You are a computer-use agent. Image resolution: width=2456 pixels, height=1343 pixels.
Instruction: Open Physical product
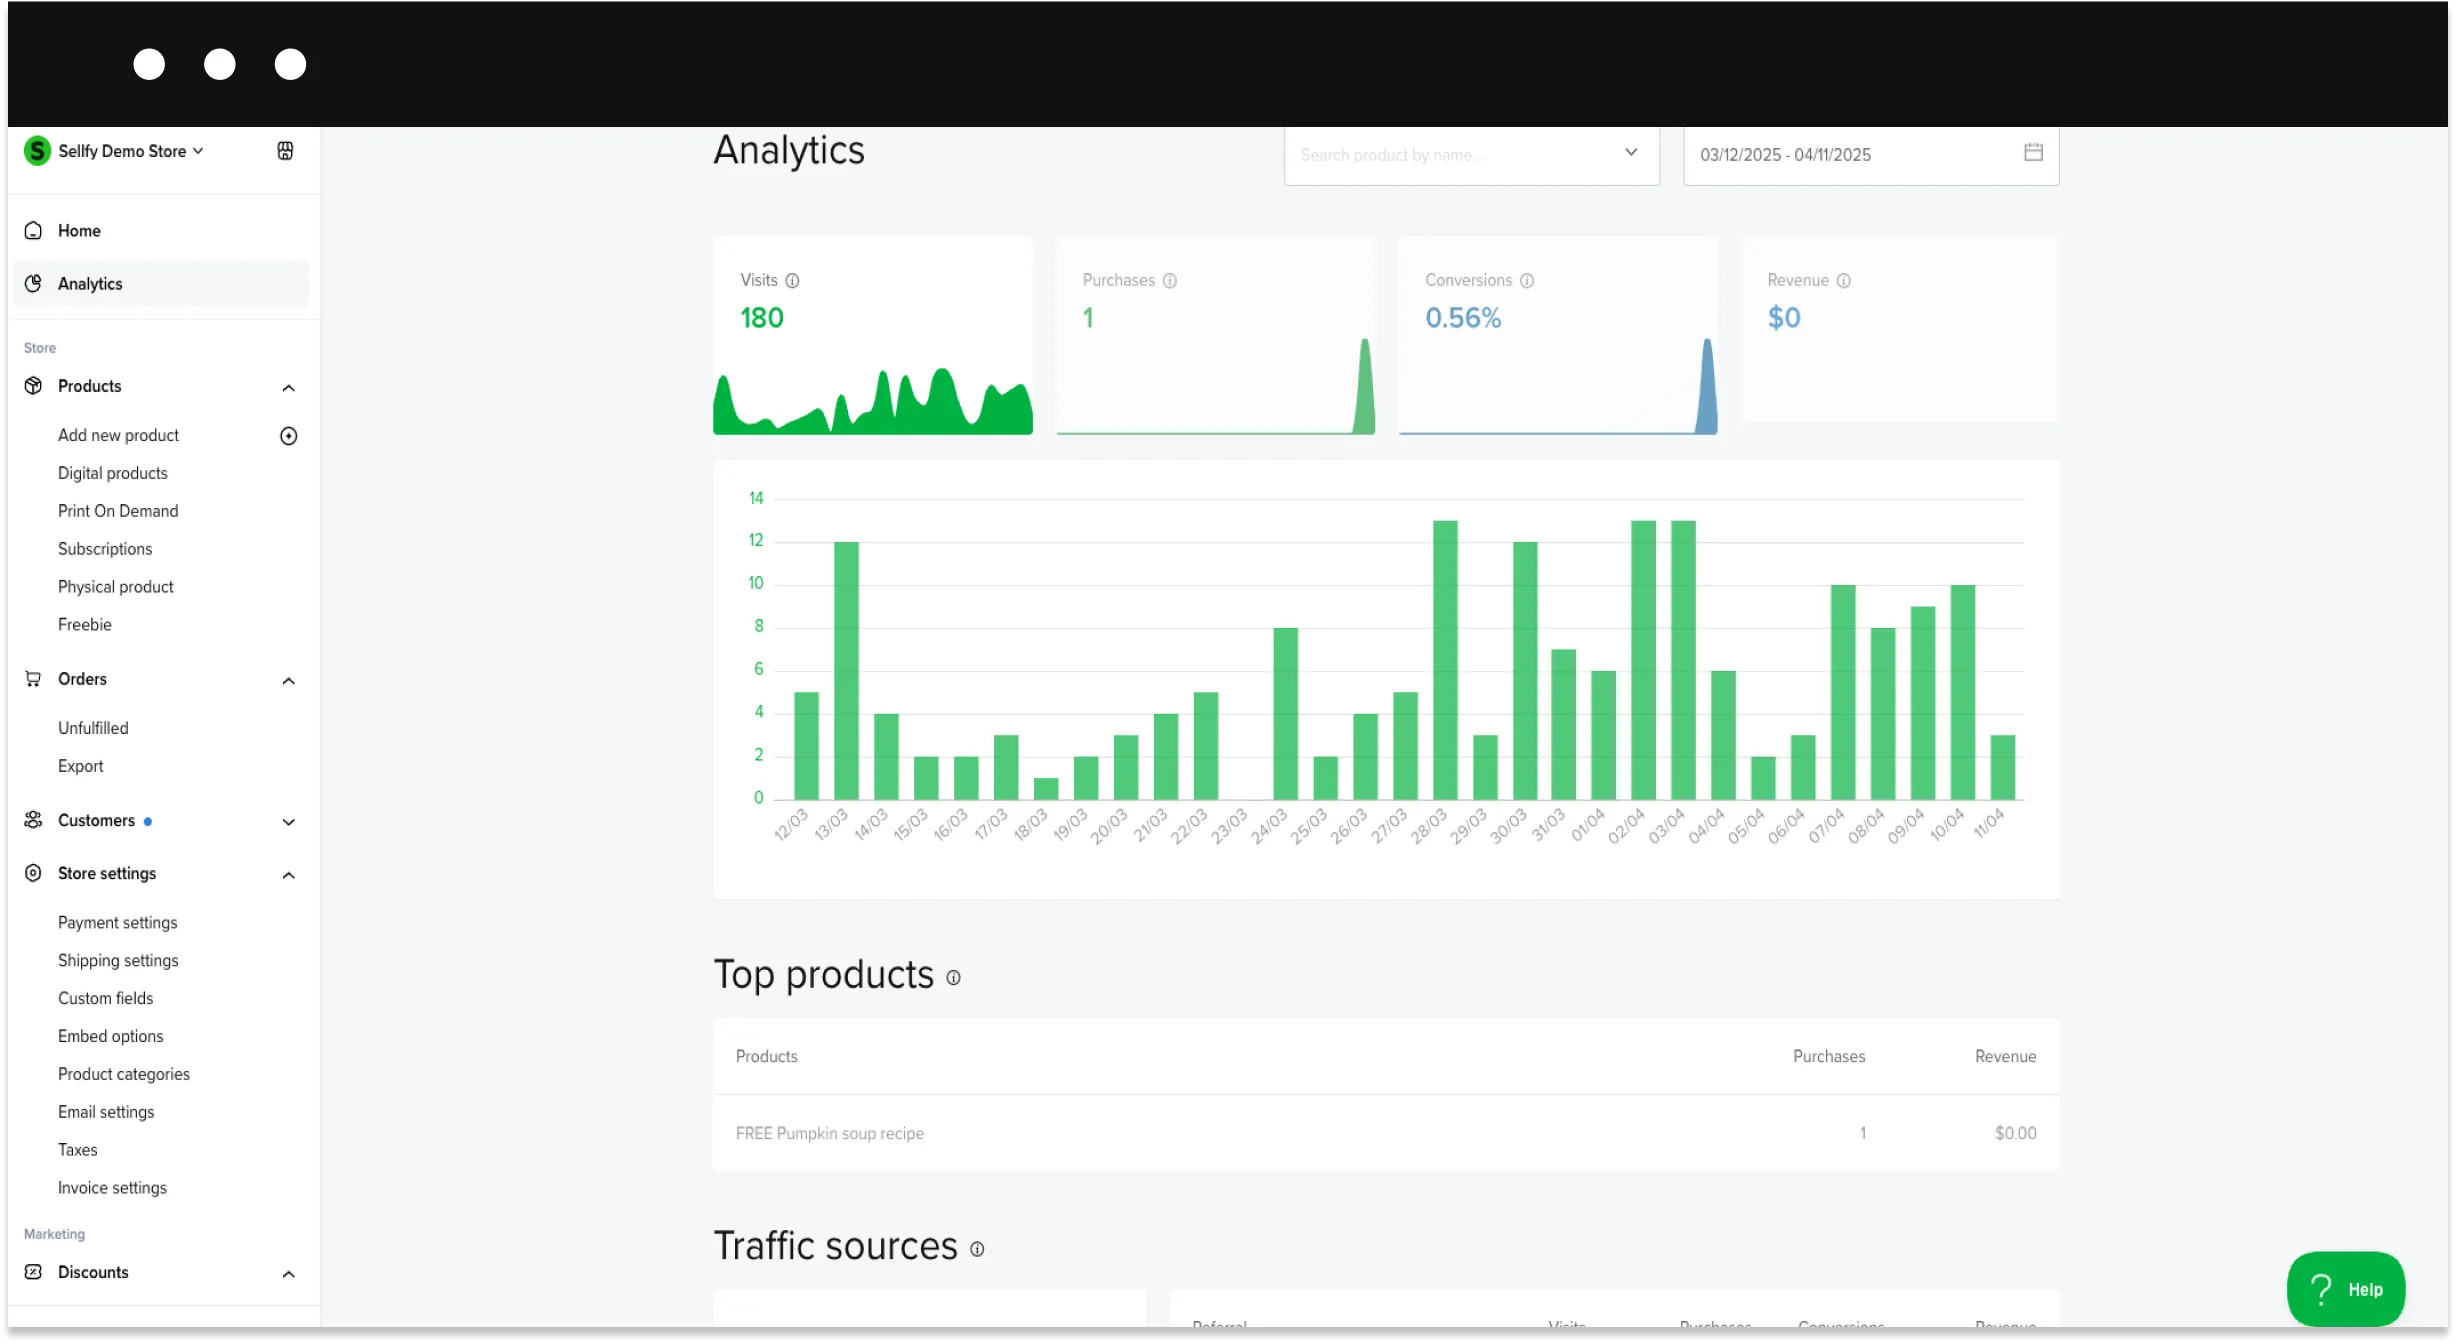tap(115, 587)
